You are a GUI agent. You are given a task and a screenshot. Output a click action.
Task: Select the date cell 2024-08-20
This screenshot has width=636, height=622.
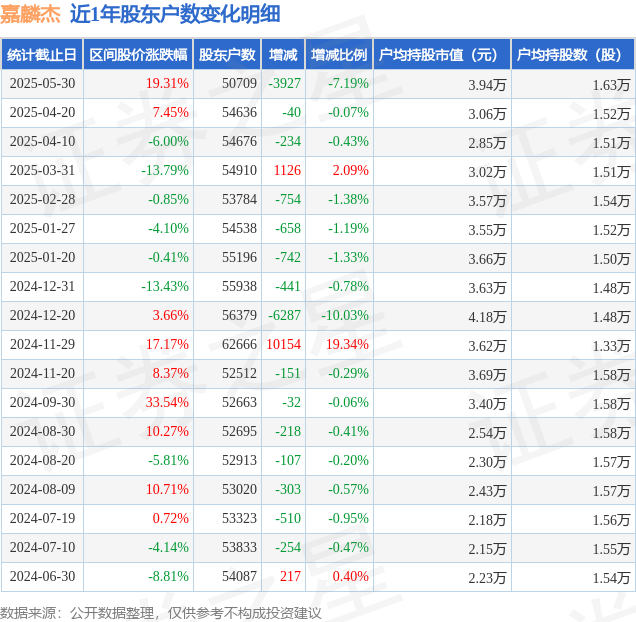(43, 461)
